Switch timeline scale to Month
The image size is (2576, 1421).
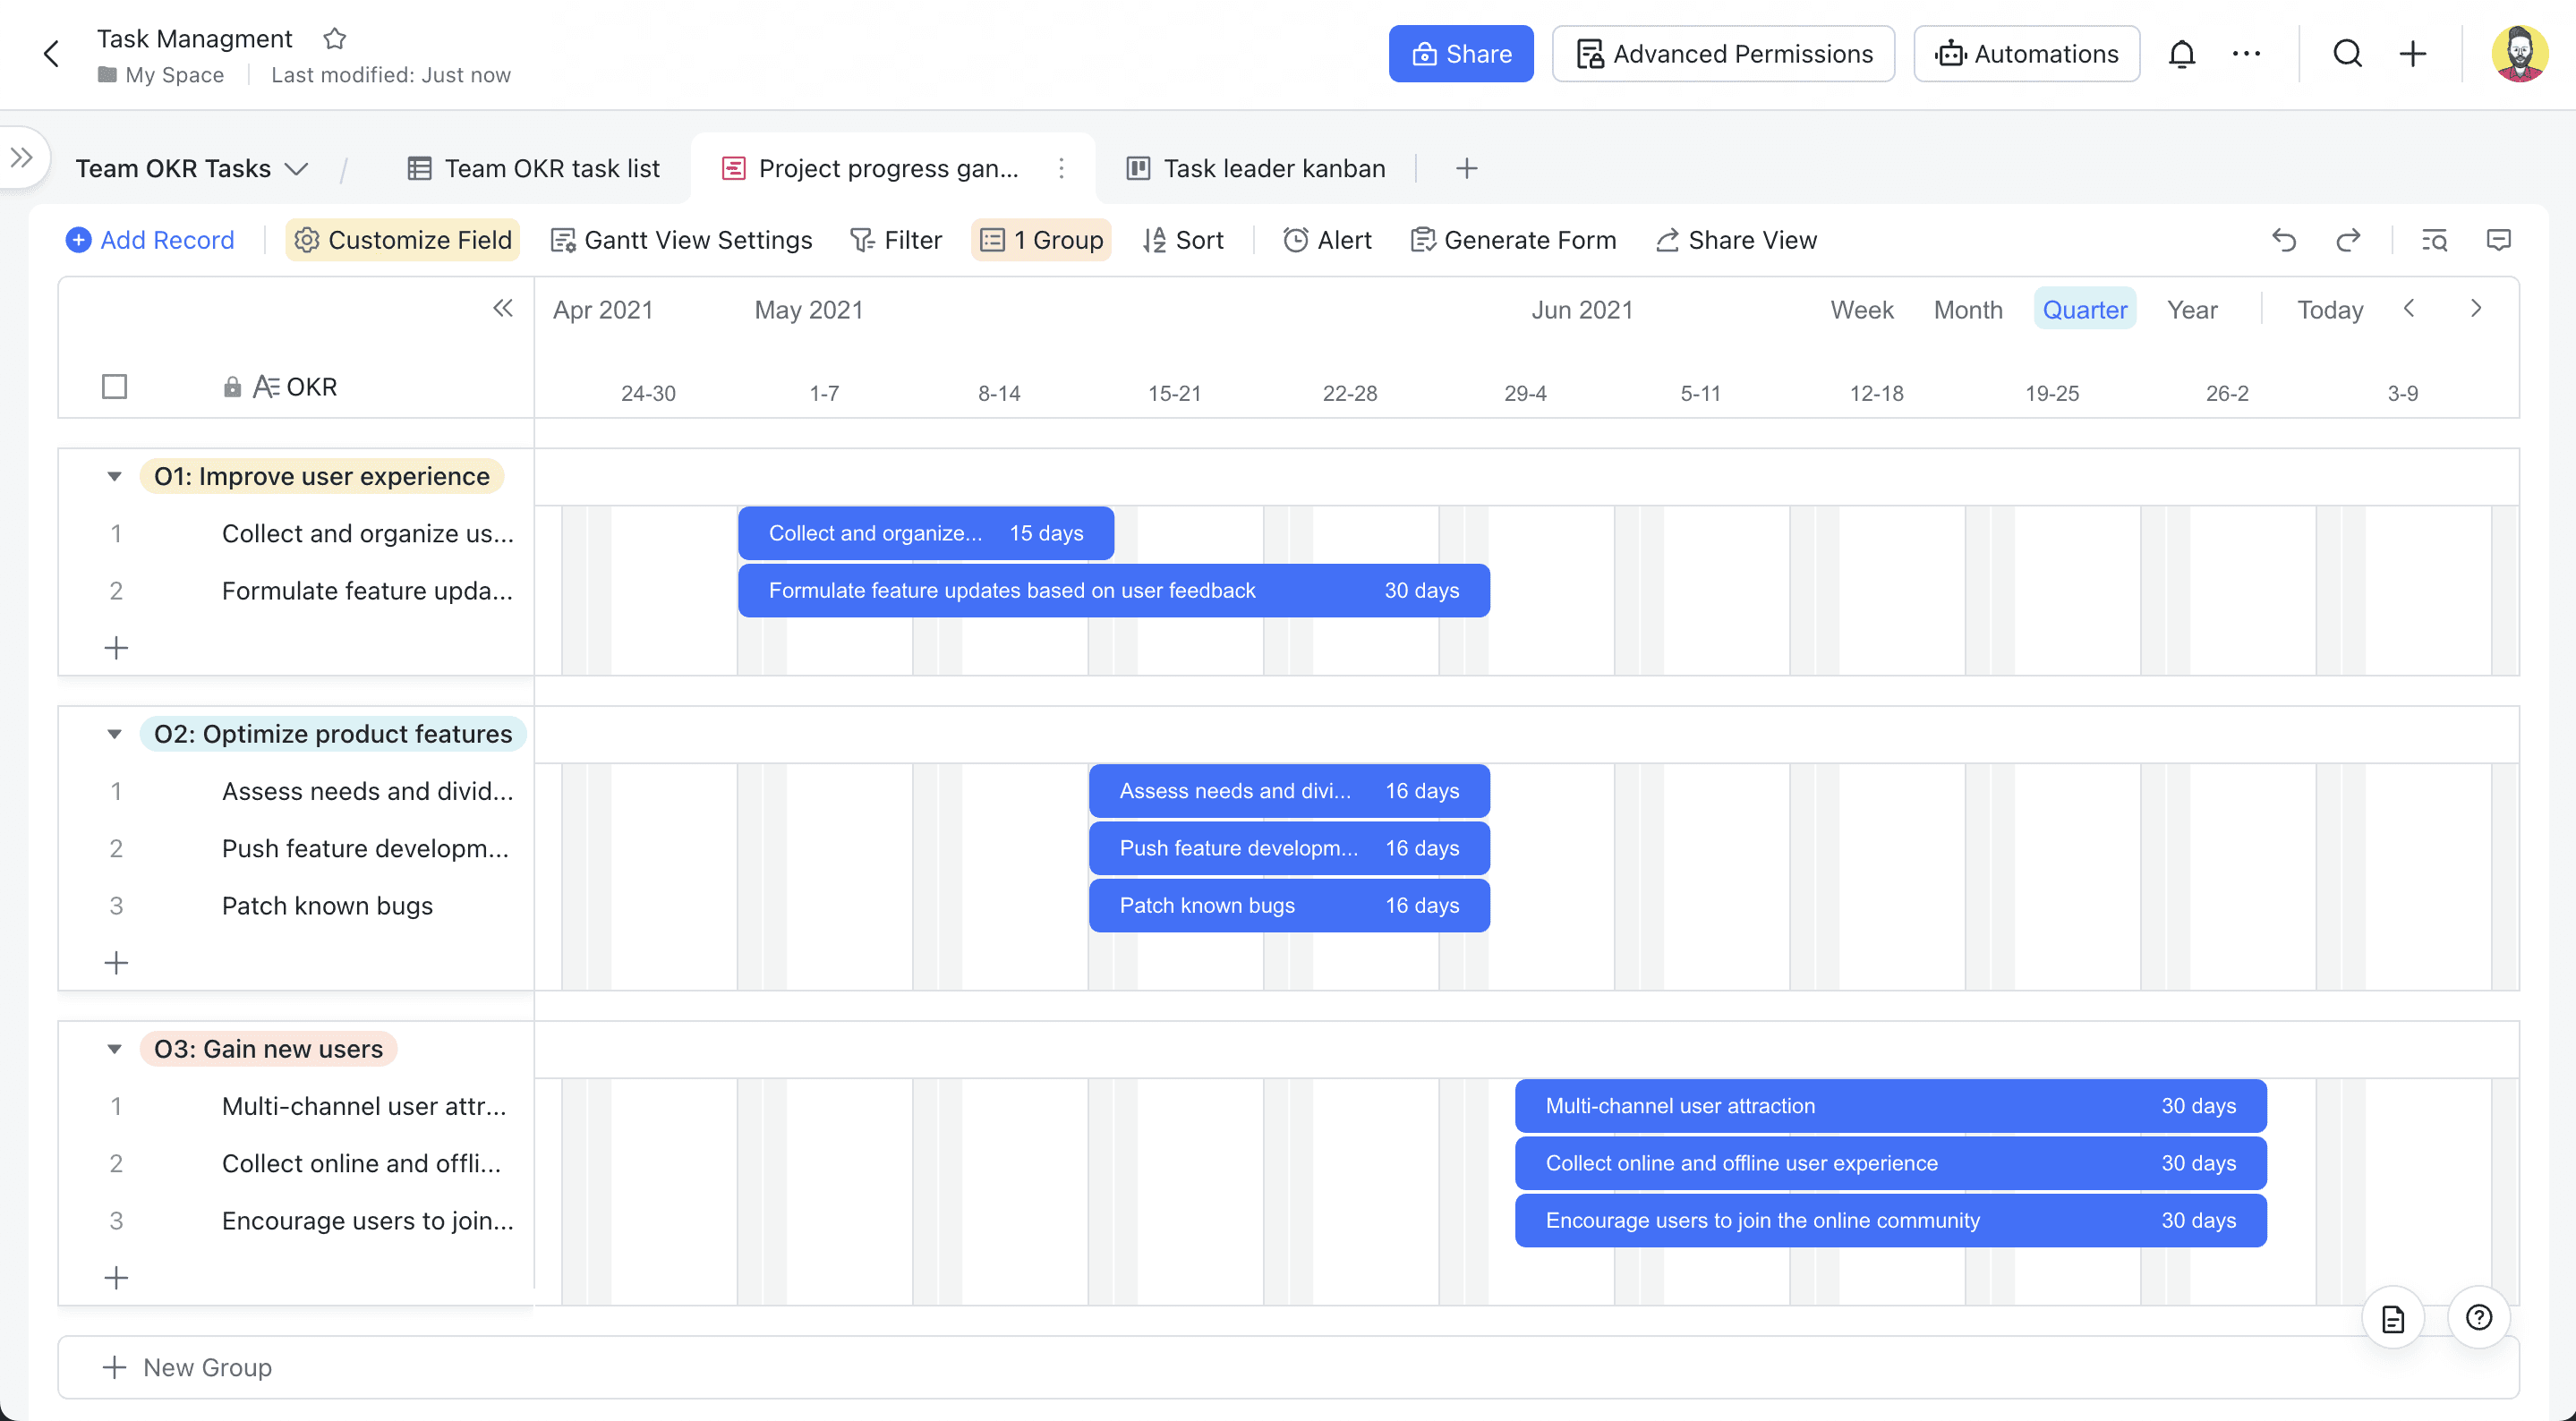pyautogui.click(x=1967, y=310)
